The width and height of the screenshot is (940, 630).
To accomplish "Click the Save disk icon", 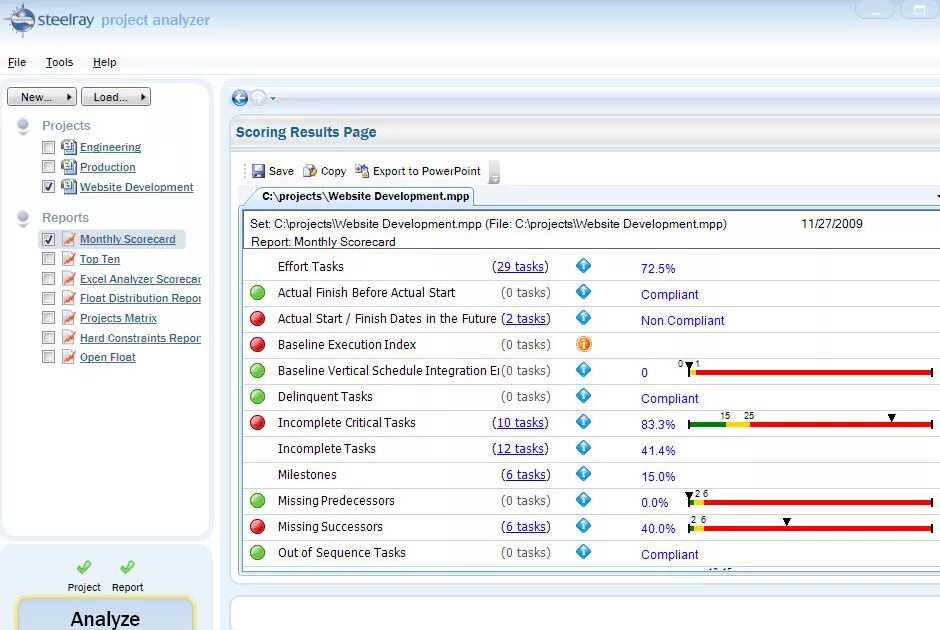I will tap(258, 171).
